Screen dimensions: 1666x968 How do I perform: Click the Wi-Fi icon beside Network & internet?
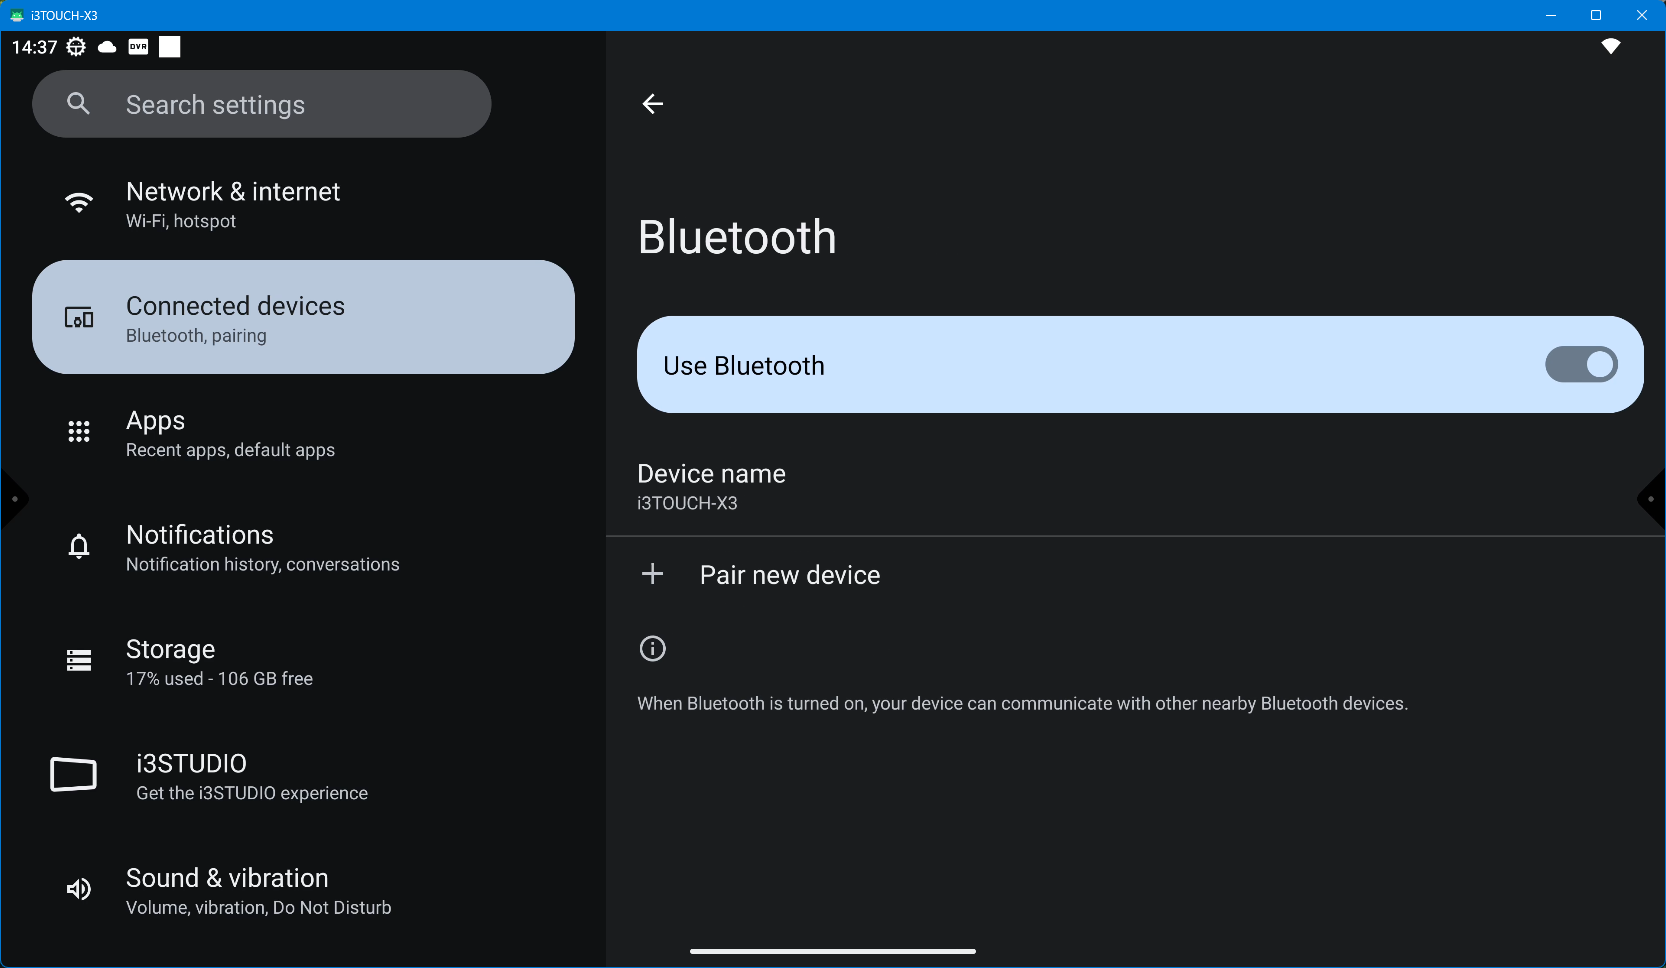[79, 203]
